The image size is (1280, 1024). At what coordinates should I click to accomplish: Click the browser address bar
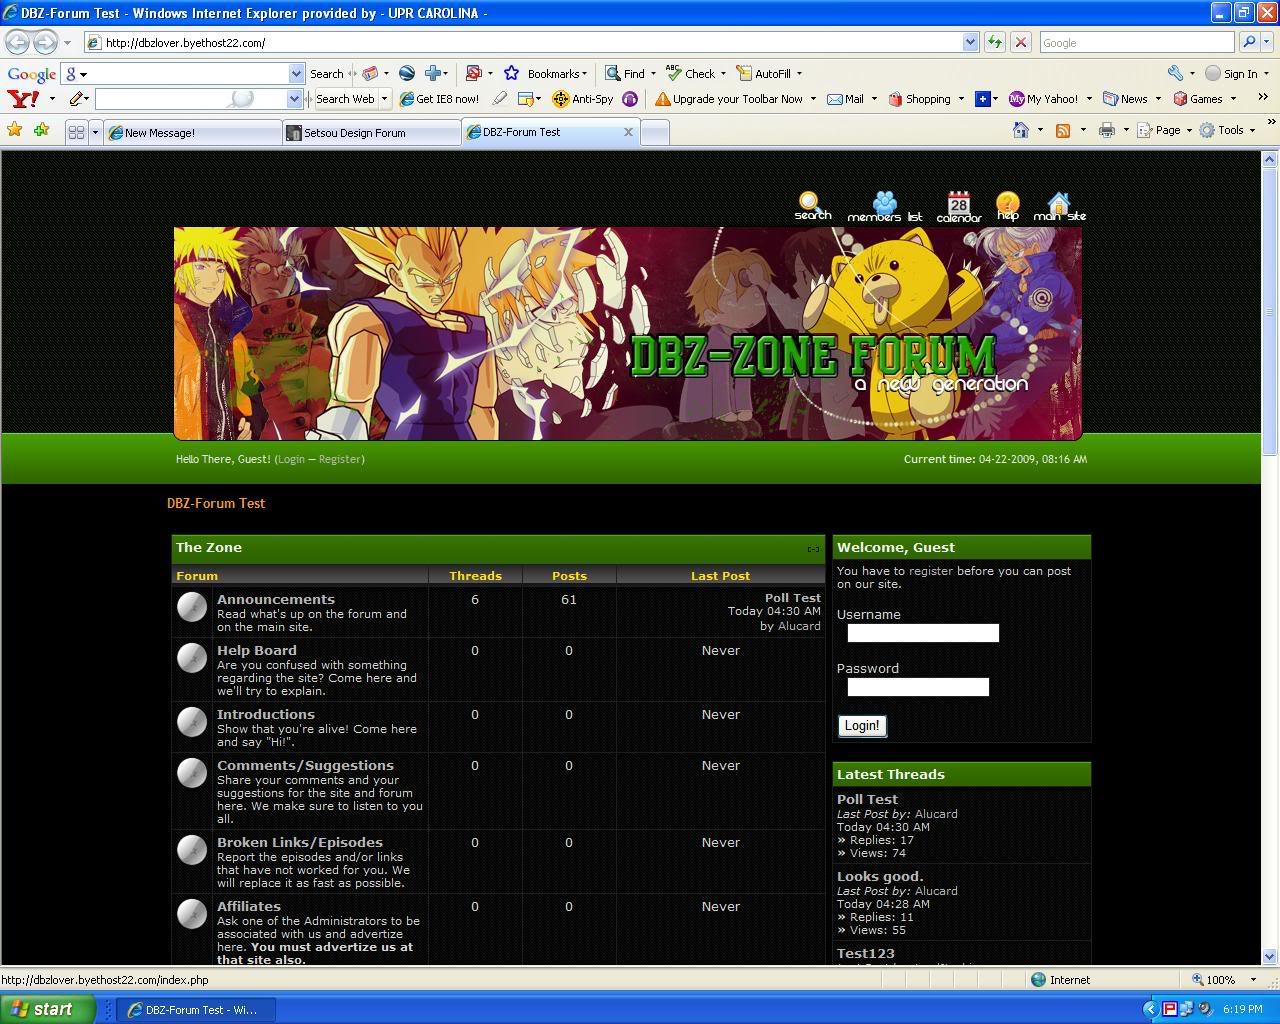coord(522,42)
